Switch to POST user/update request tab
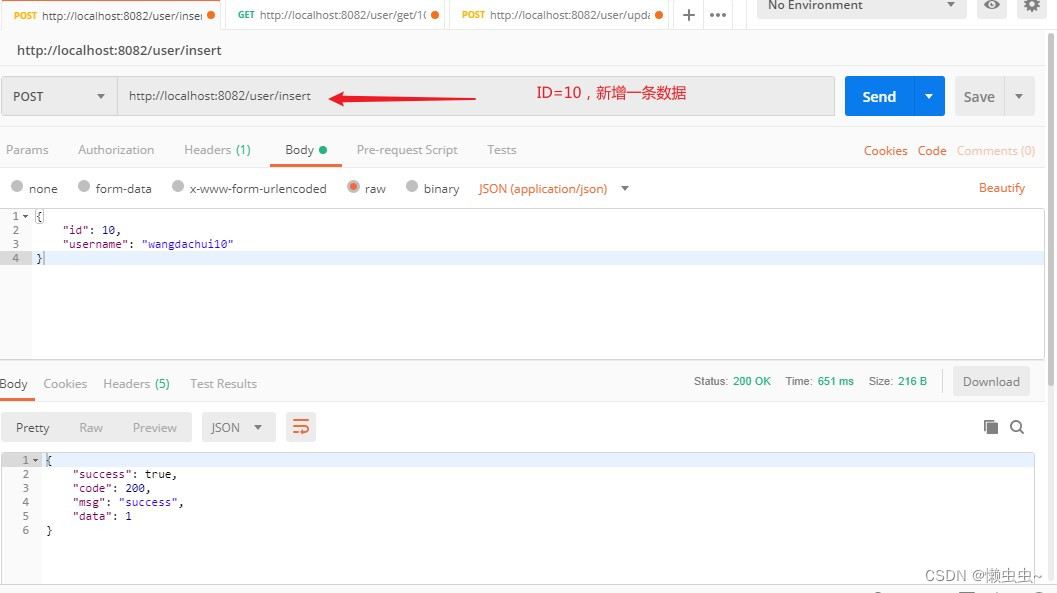Screen dimensions: 1057x593 [559, 15]
